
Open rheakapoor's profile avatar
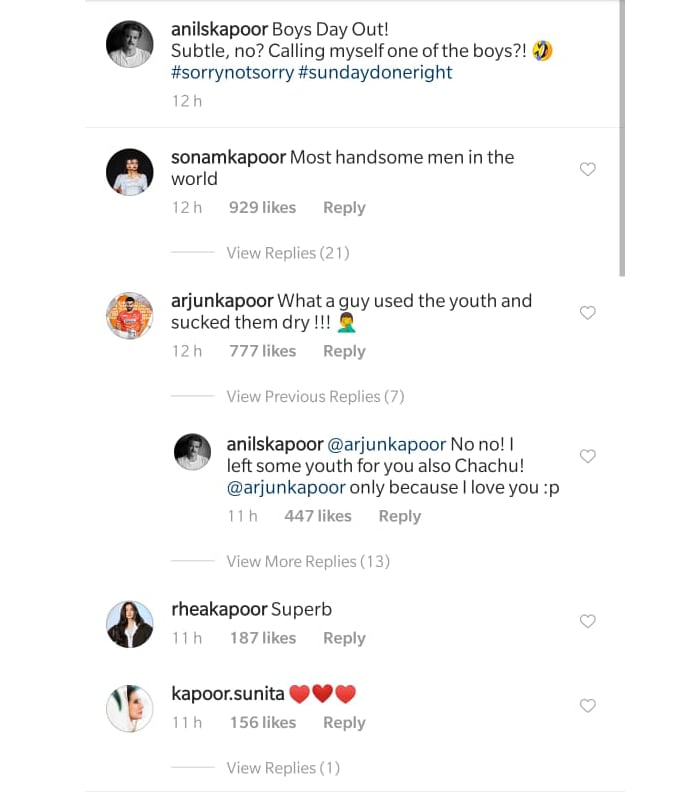[x=129, y=624]
